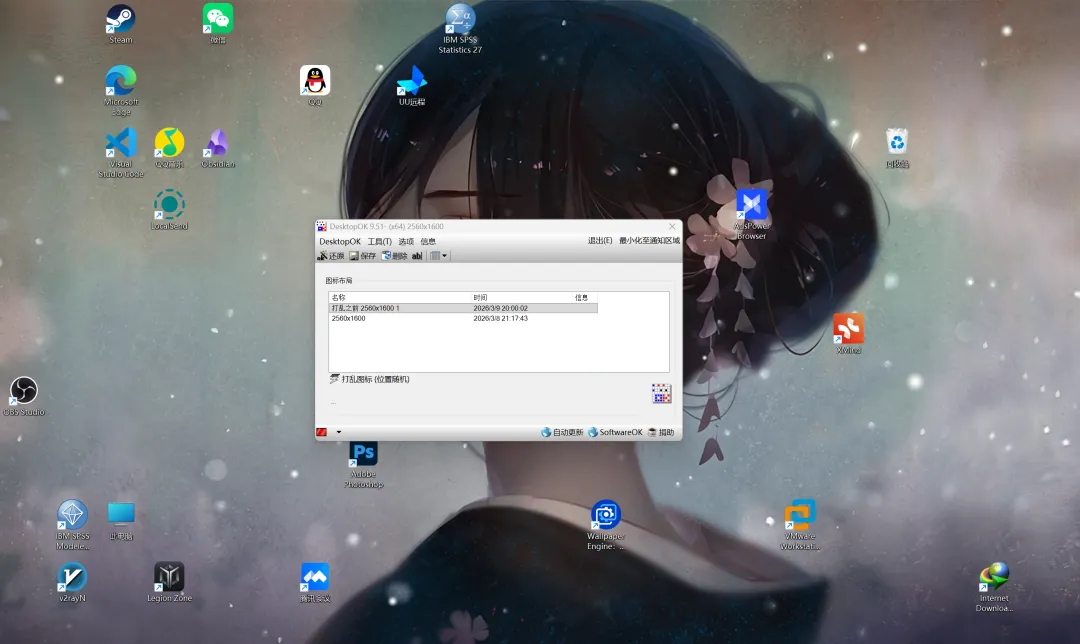This screenshot has width=1080, height=644.
Task: Select the Adobe Photoshop shortcut
Action: (x=364, y=463)
